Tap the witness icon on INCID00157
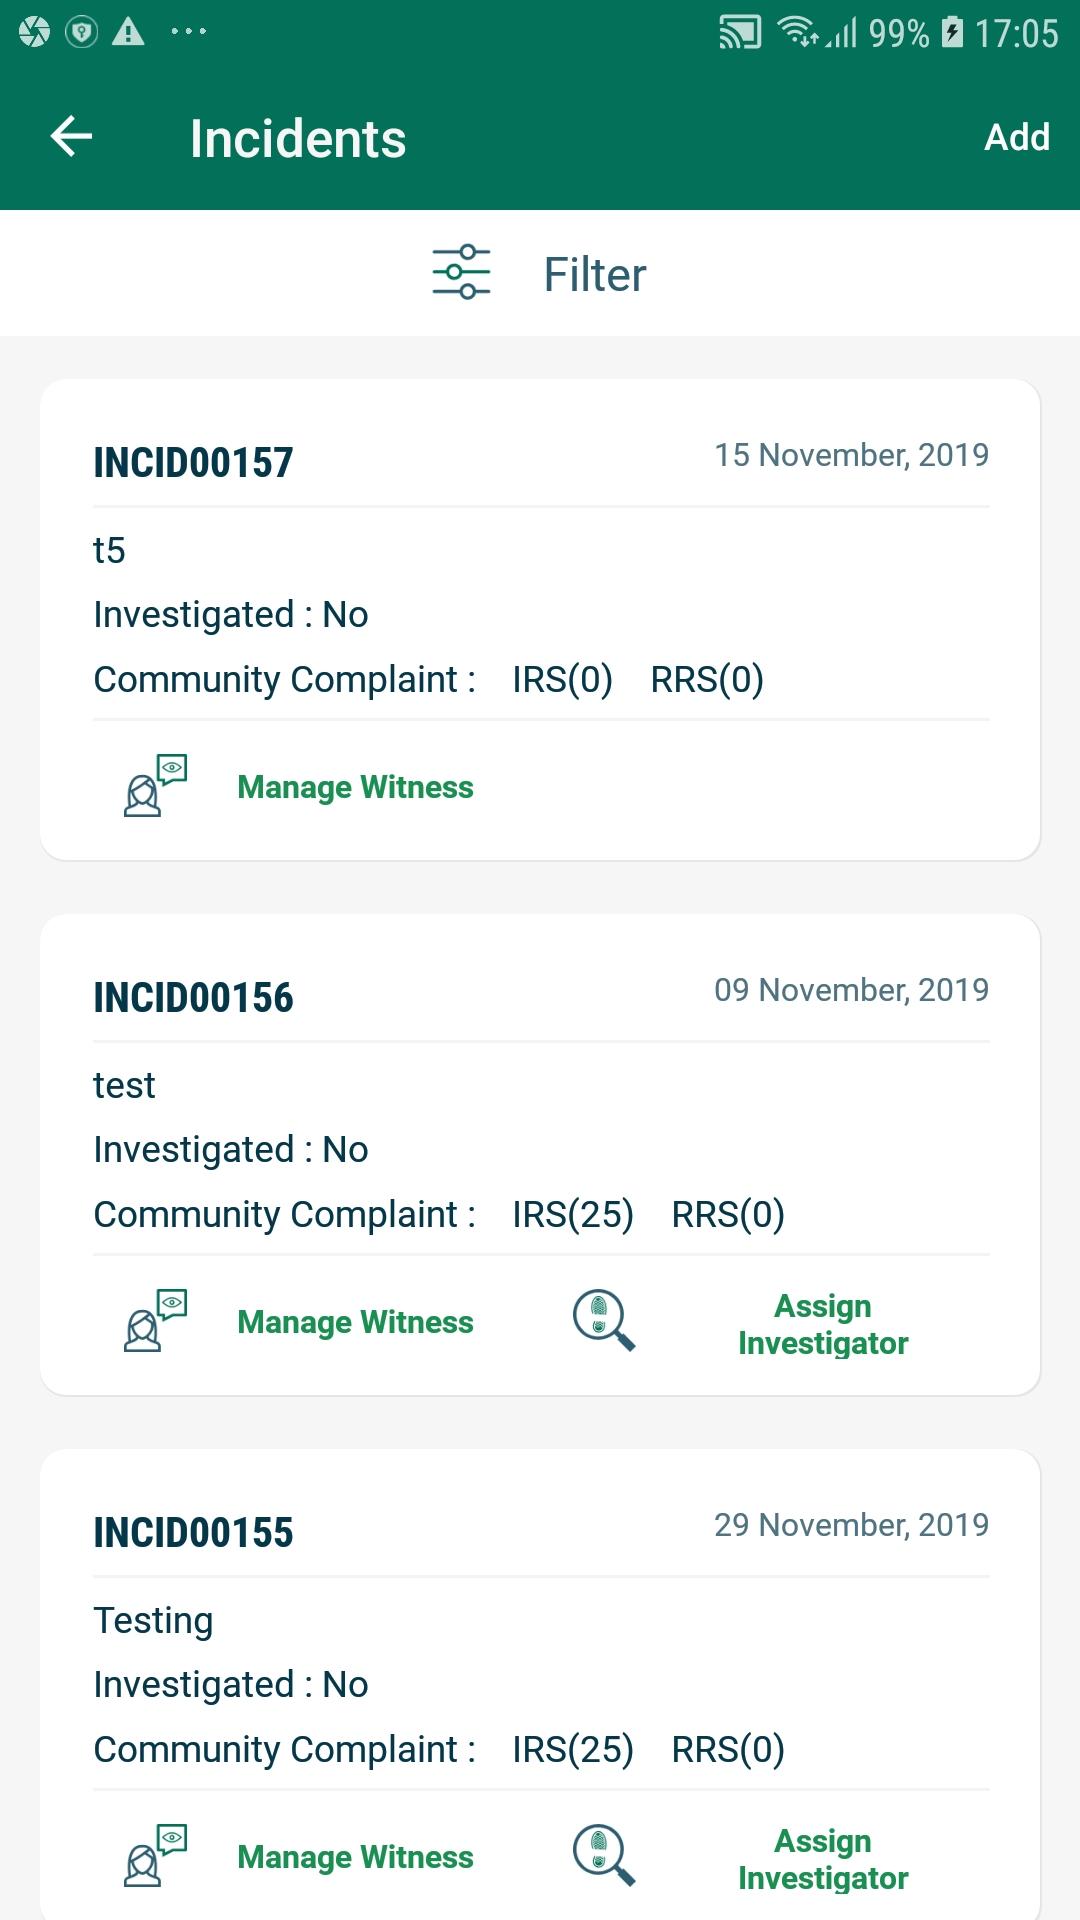Screen dimensions: 1080x1920 [155, 786]
